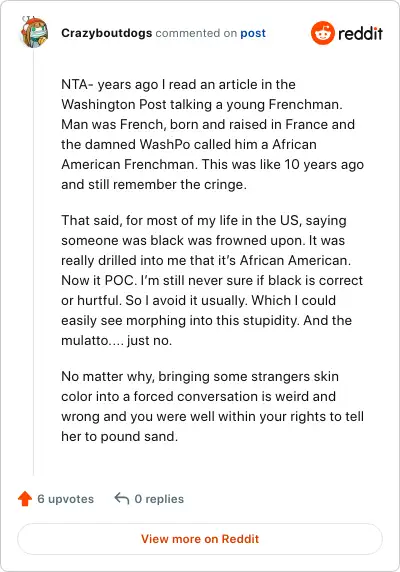The image size is (400, 572).
Task: Click the line starting "Now it POC"
Action: click(212, 280)
